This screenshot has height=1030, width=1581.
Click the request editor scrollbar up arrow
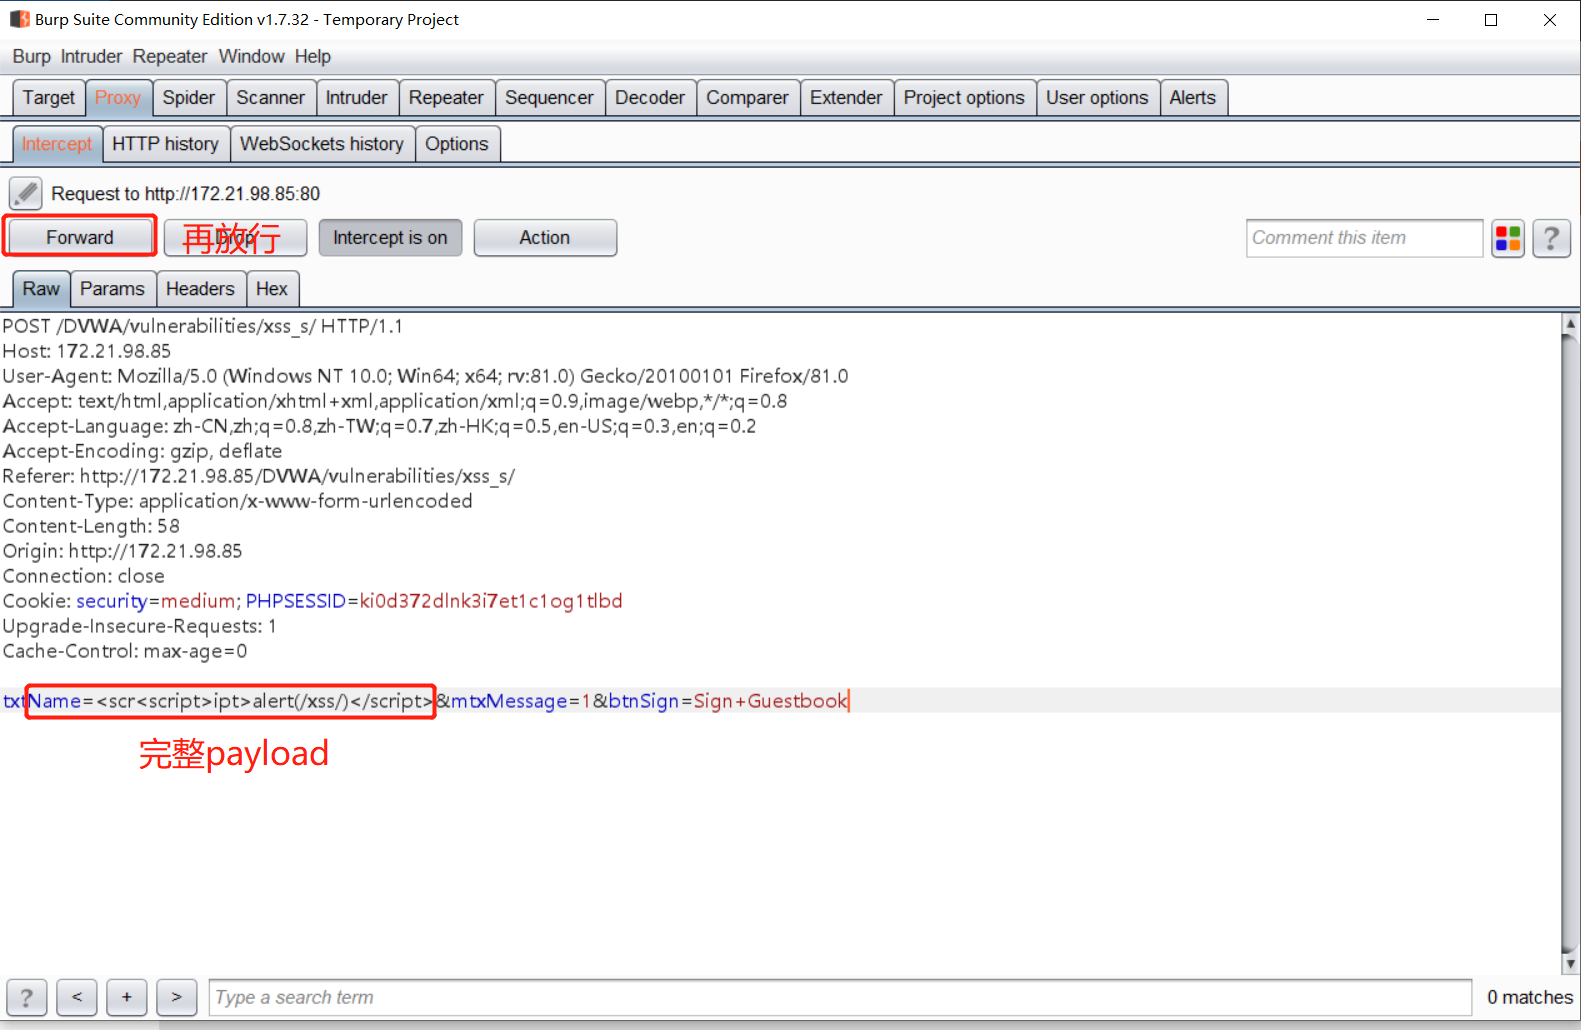pyautogui.click(x=1570, y=323)
